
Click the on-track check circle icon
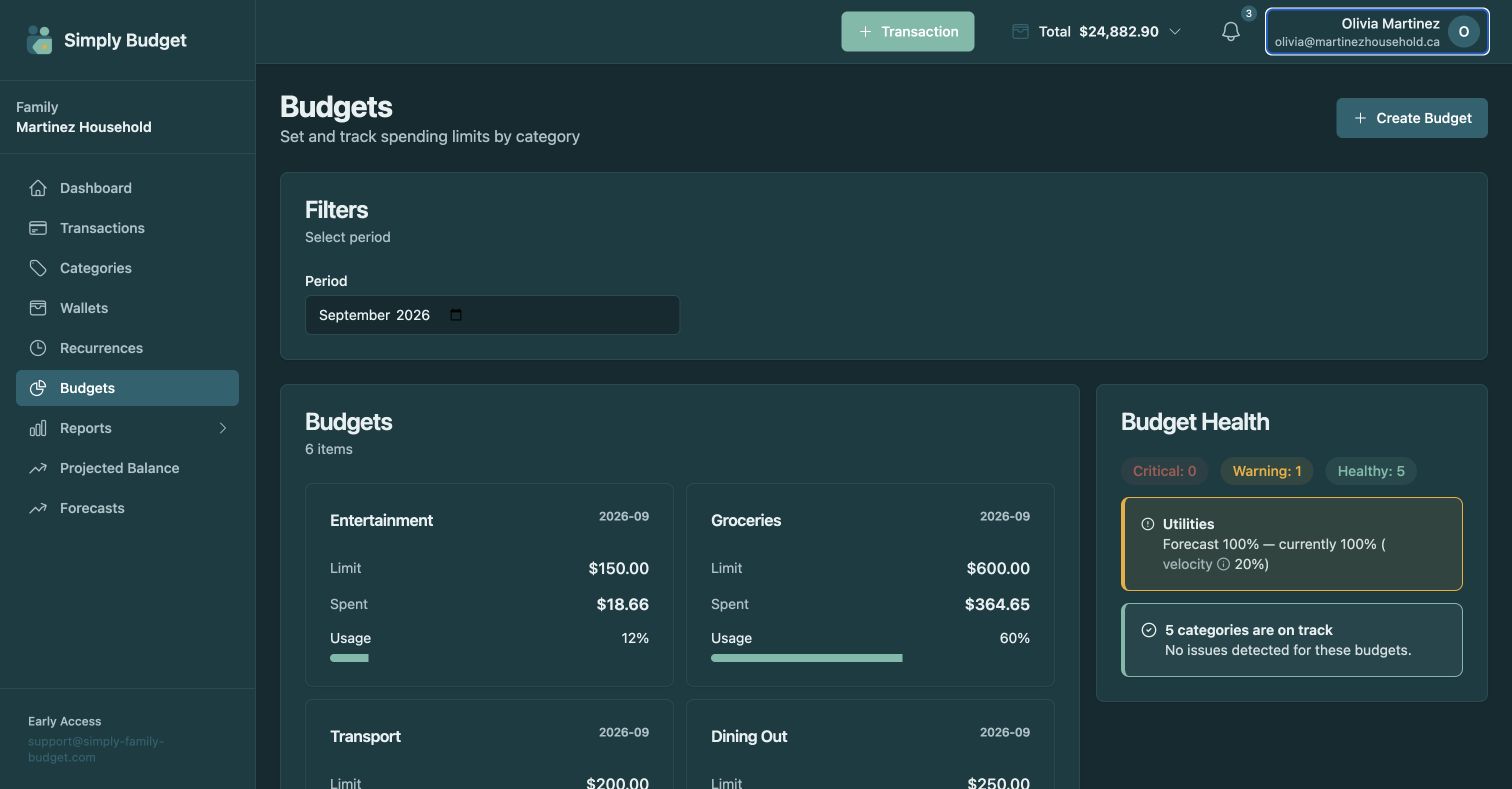coord(1149,630)
